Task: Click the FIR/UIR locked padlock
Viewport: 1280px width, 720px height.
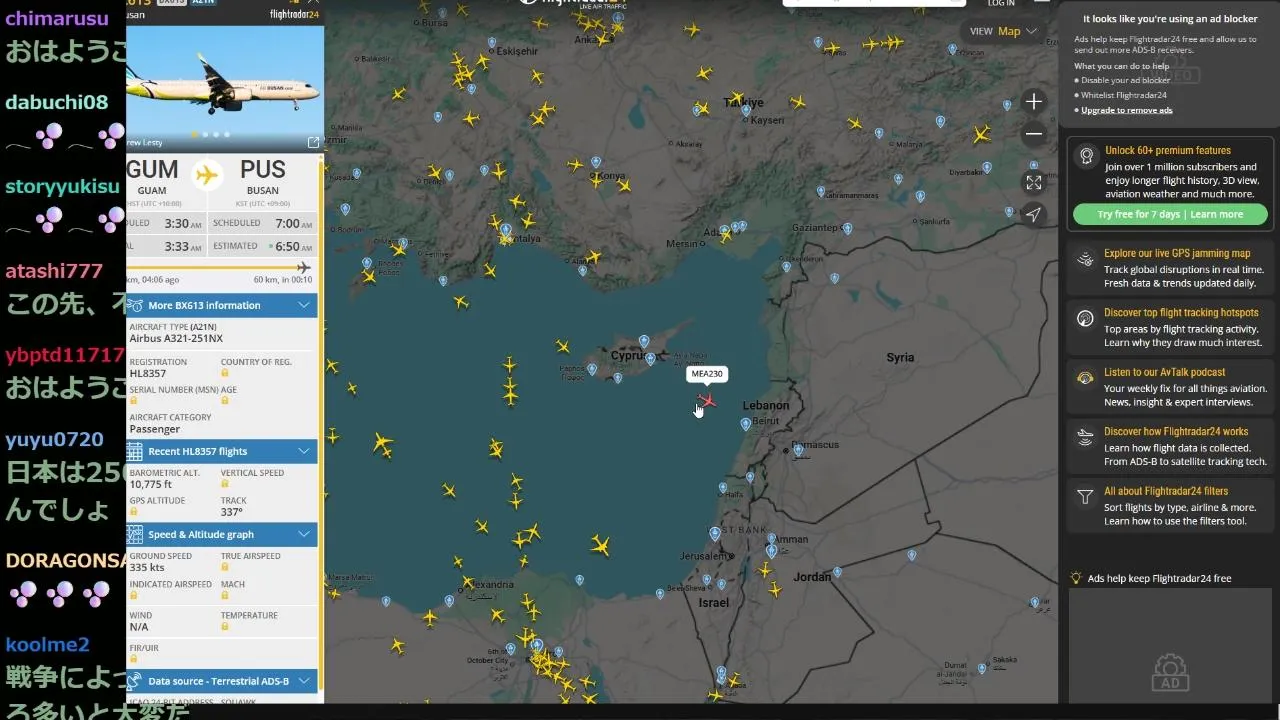Action: coord(133,658)
